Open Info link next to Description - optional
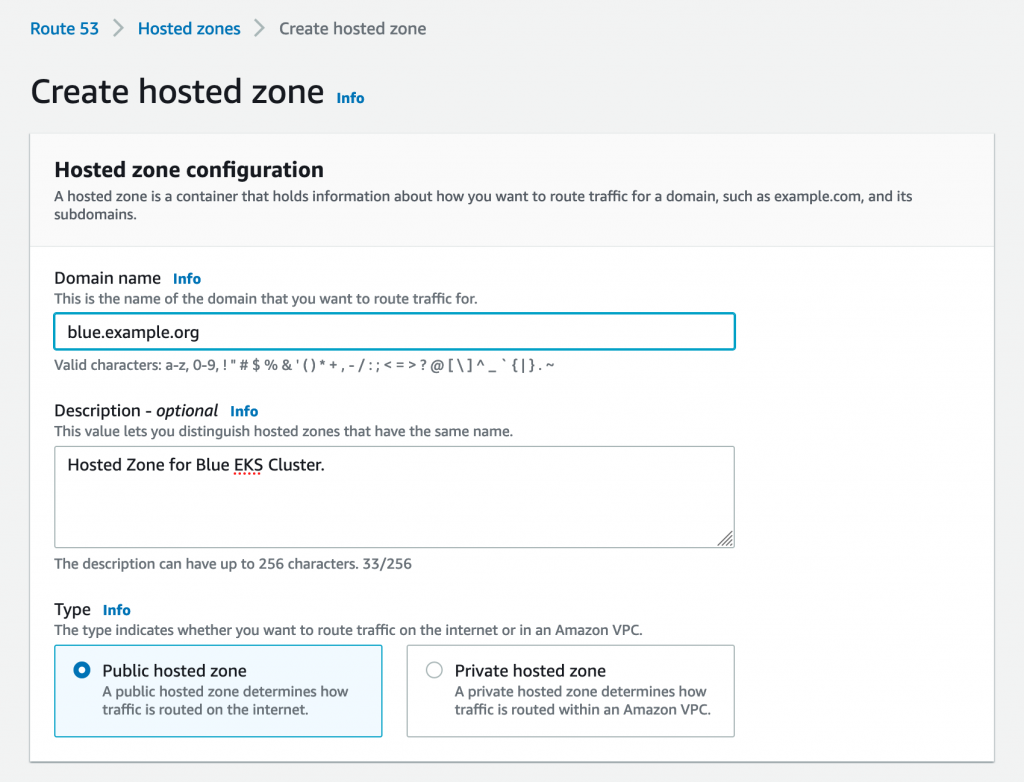 pyautogui.click(x=244, y=412)
